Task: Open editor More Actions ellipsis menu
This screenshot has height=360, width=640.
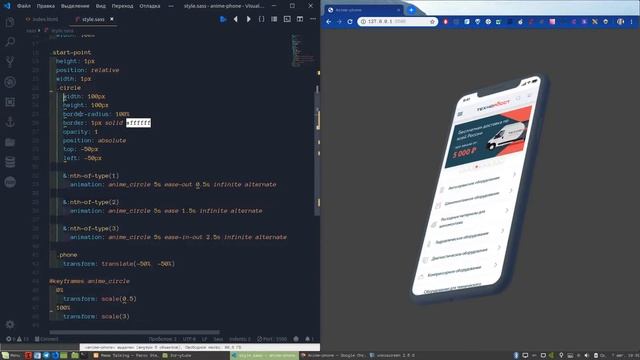Action: pos(313,19)
